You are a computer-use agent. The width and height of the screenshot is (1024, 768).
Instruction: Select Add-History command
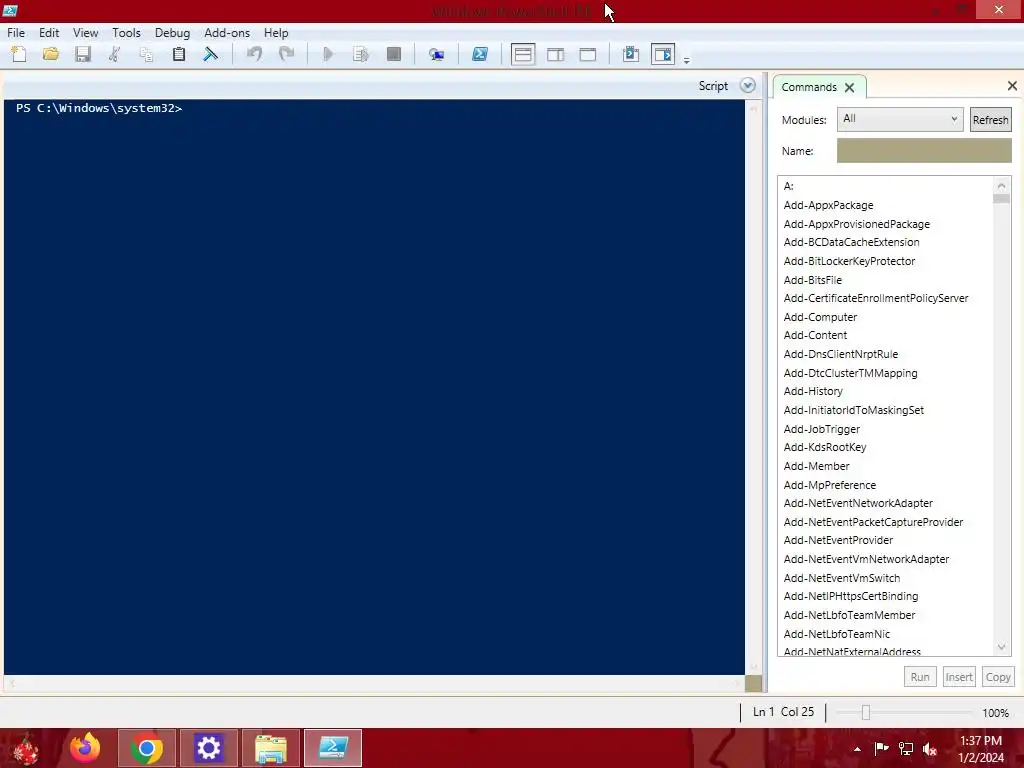click(x=813, y=391)
